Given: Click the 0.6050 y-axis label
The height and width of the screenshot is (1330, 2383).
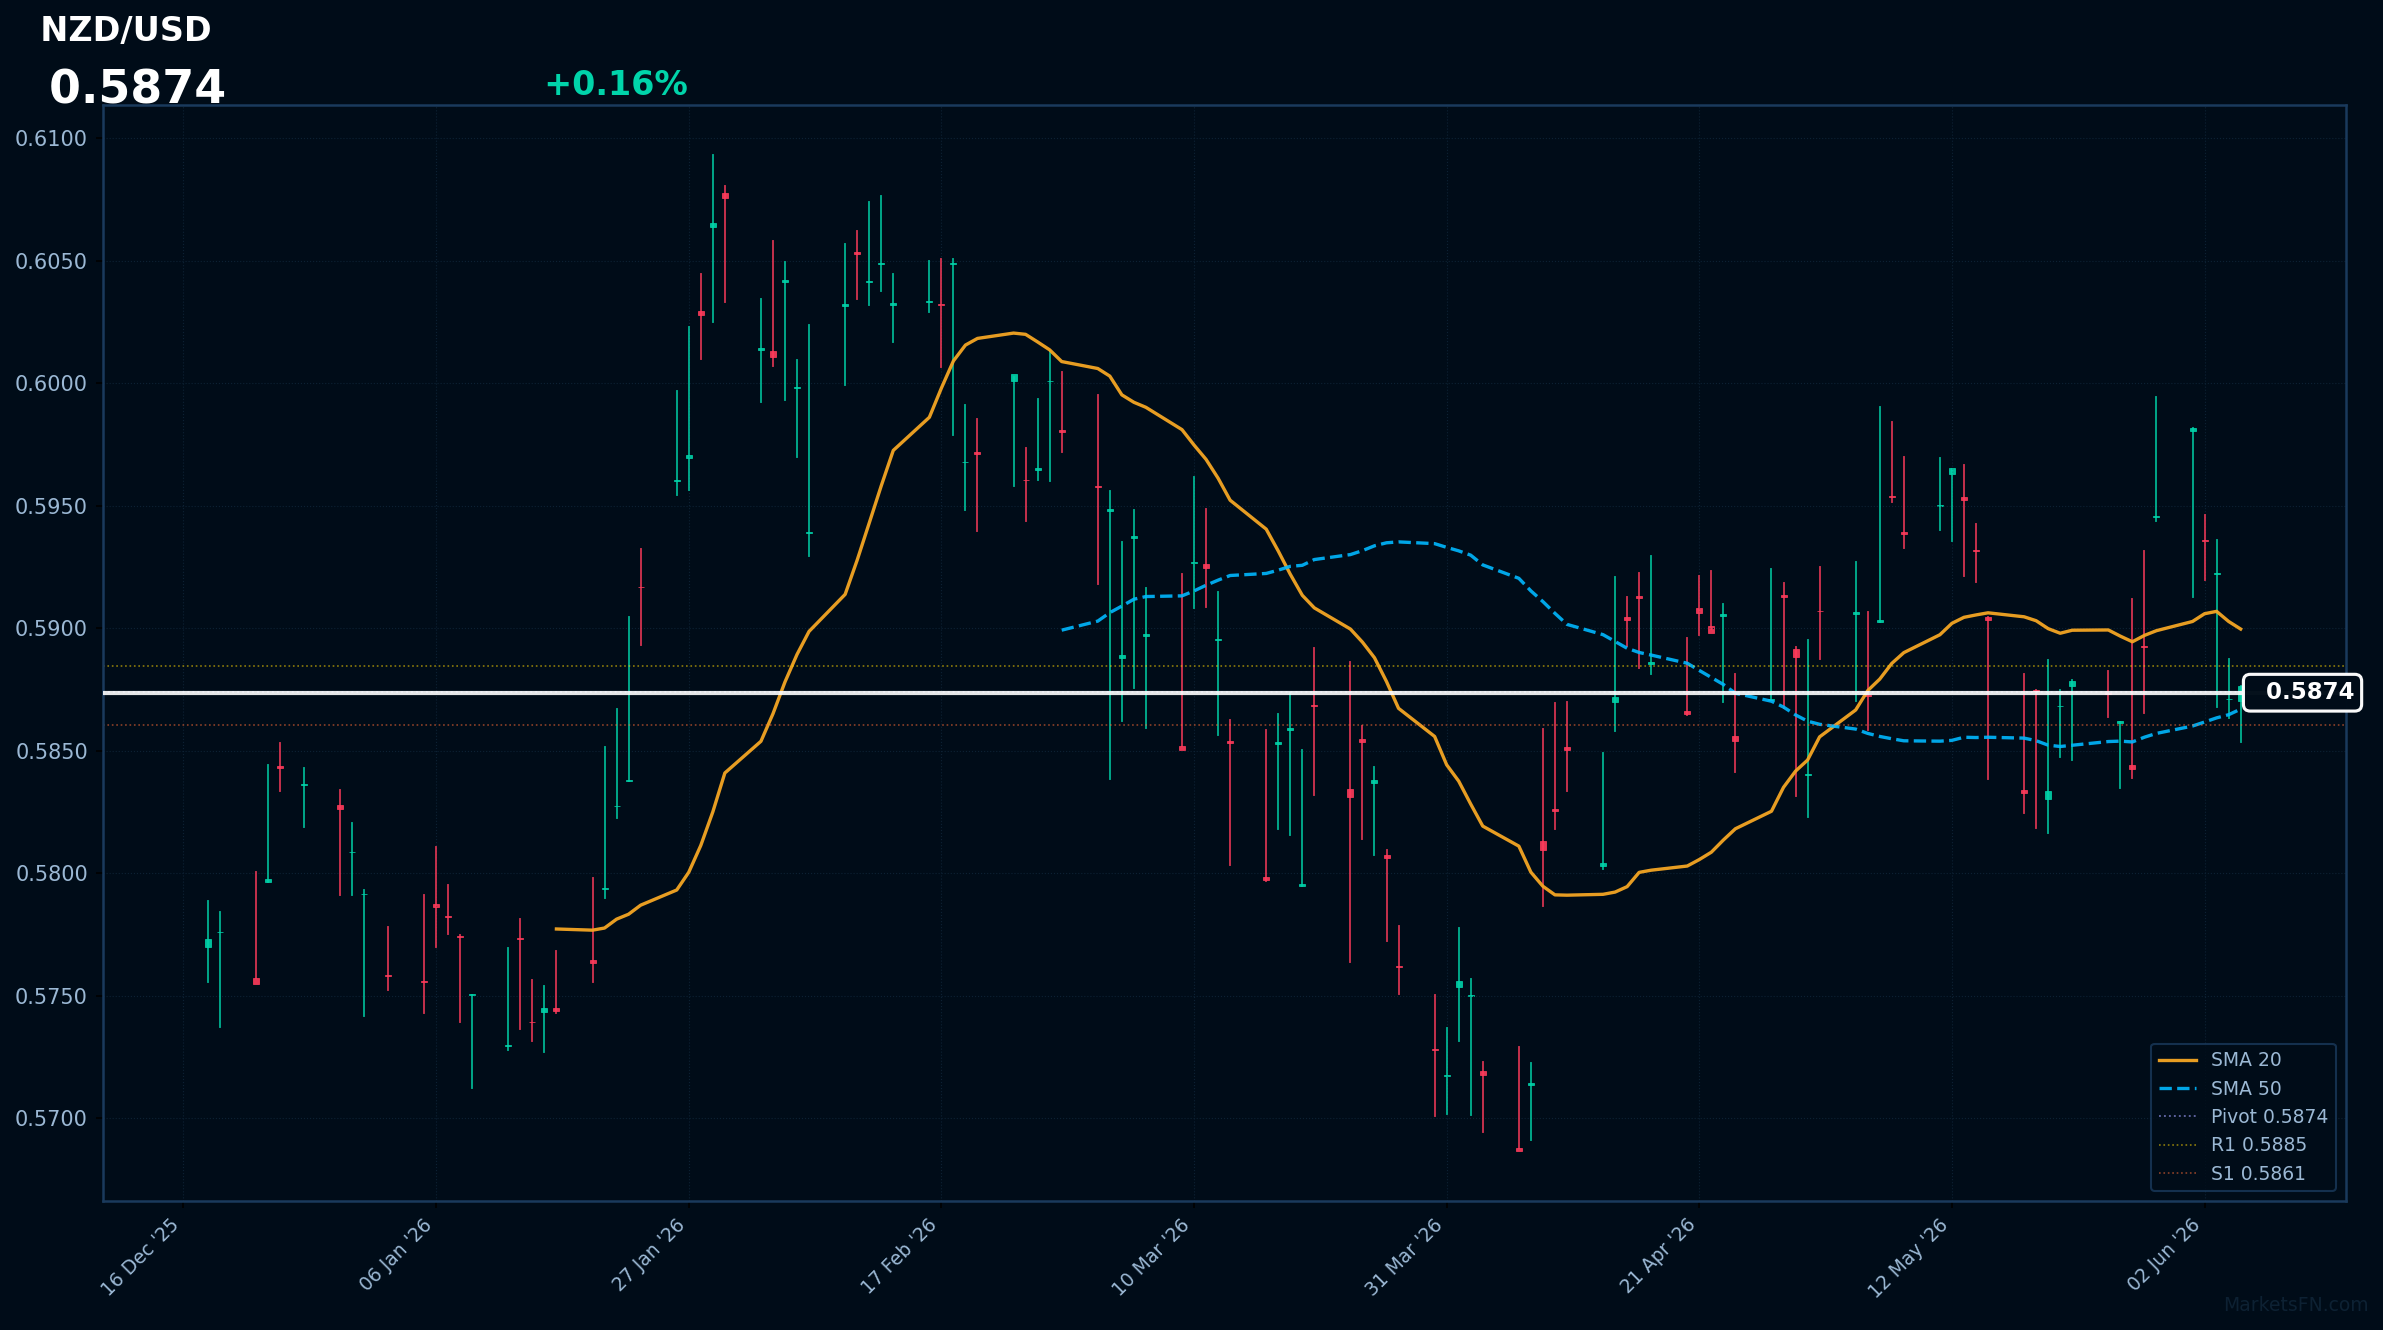Looking at the screenshot, I should tap(51, 262).
